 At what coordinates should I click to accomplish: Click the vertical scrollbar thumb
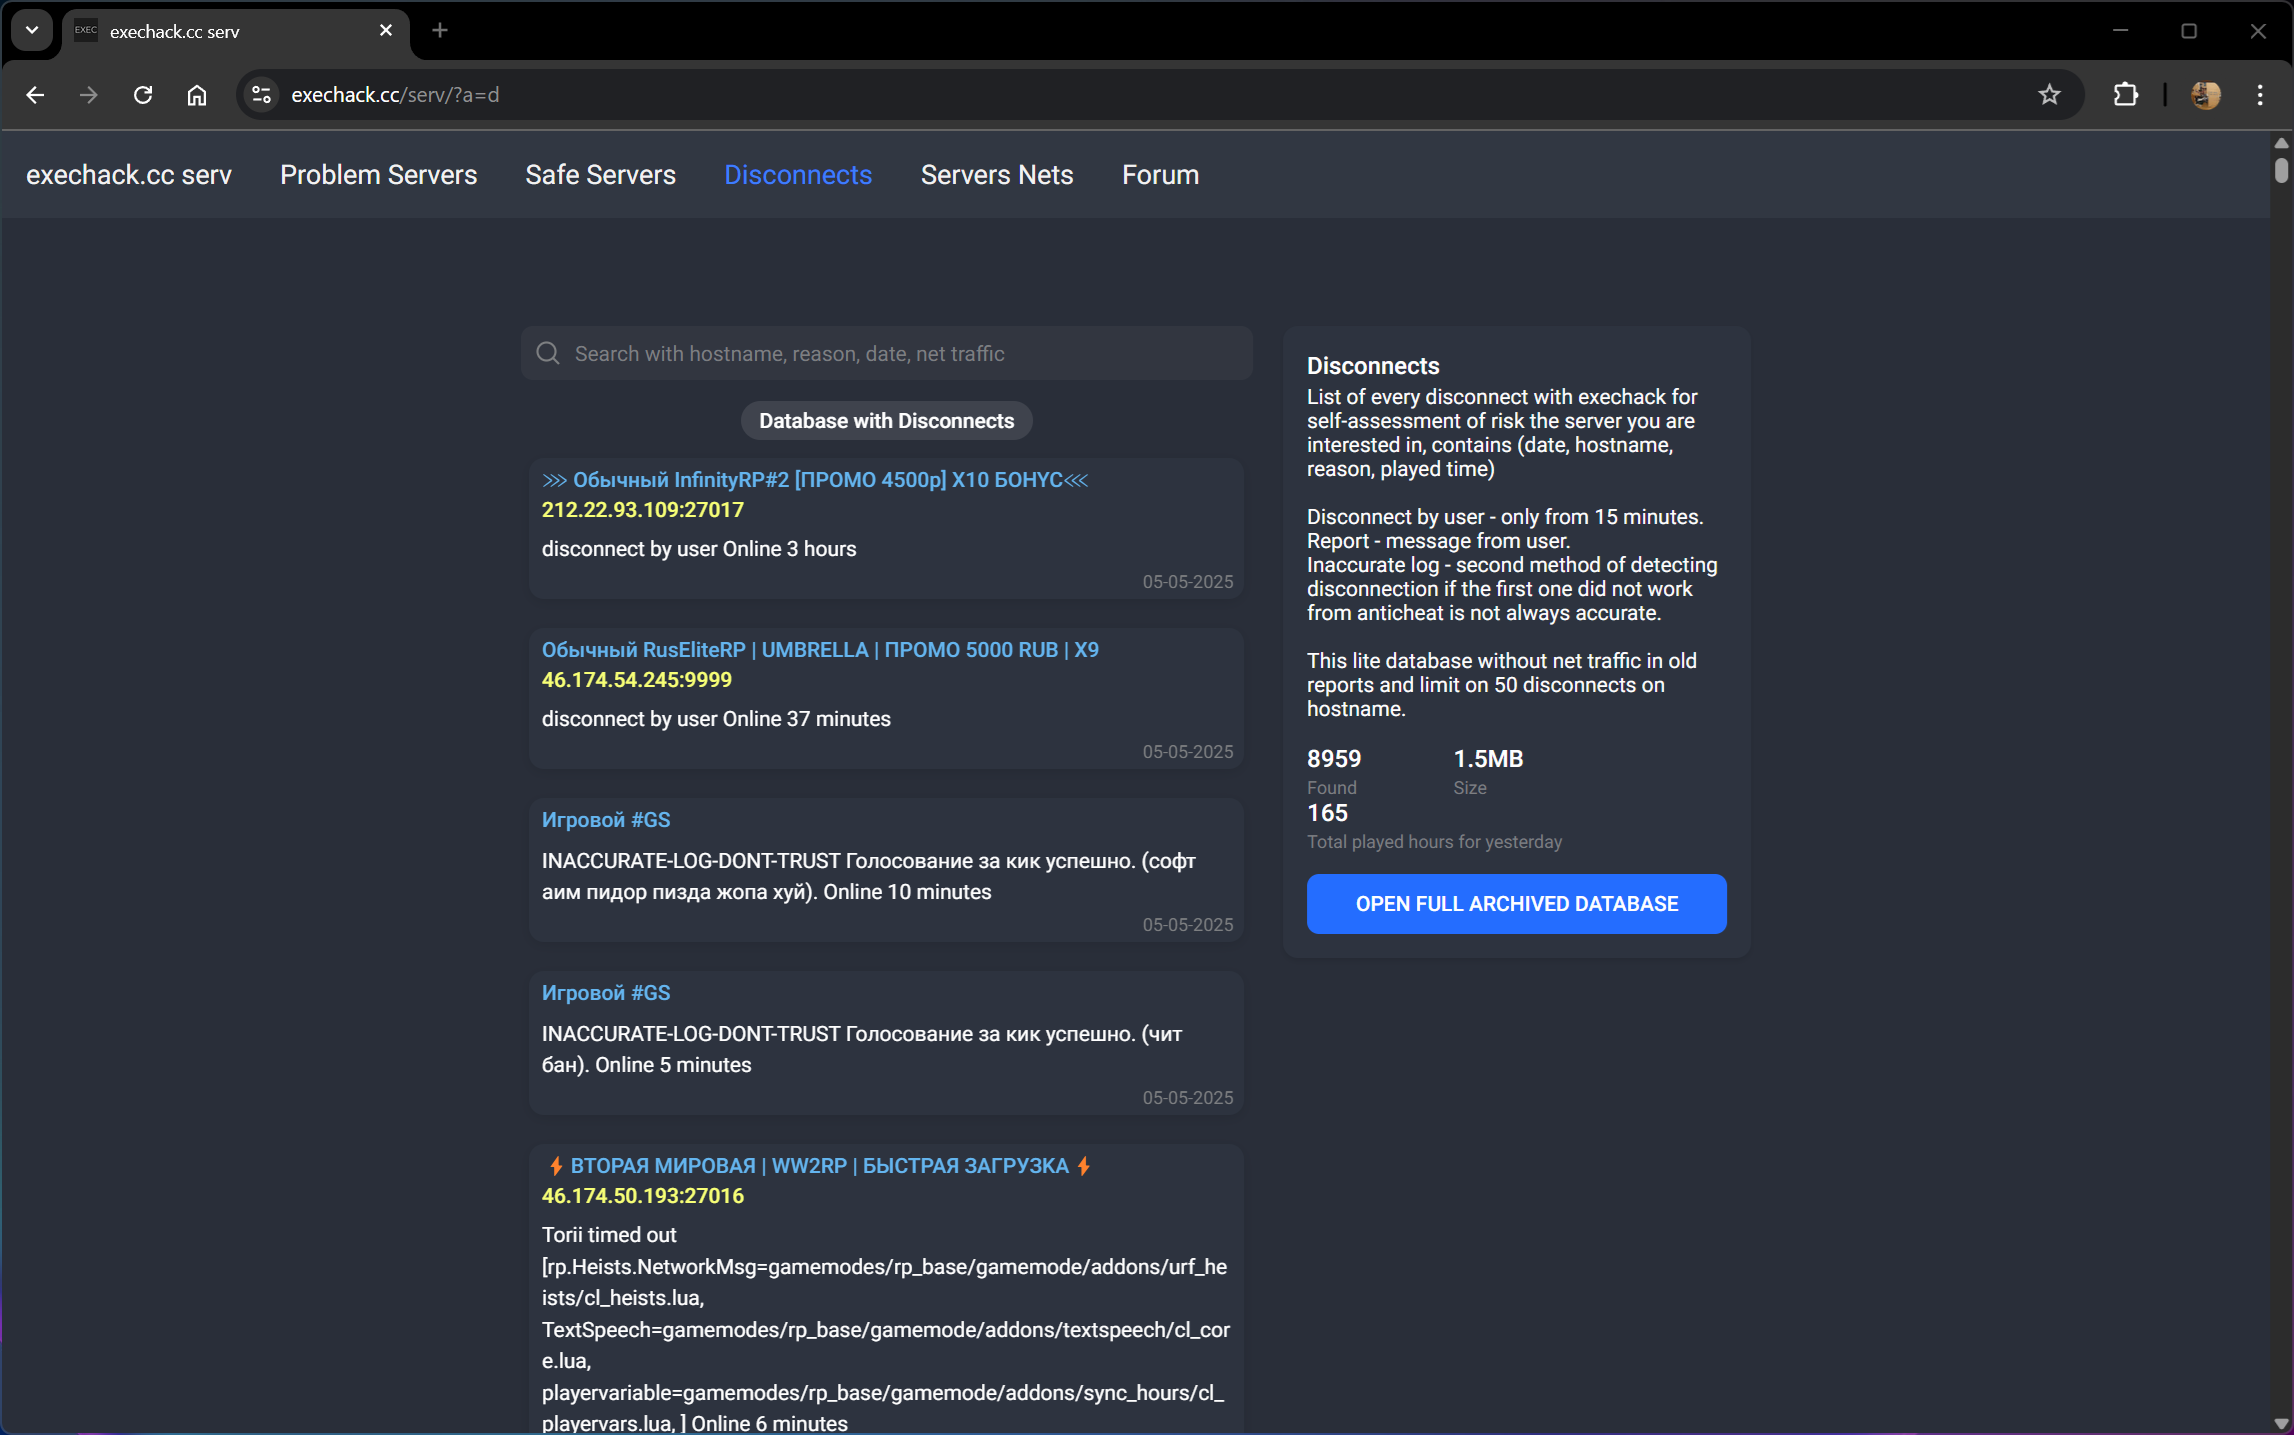pyautogui.click(x=2281, y=169)
